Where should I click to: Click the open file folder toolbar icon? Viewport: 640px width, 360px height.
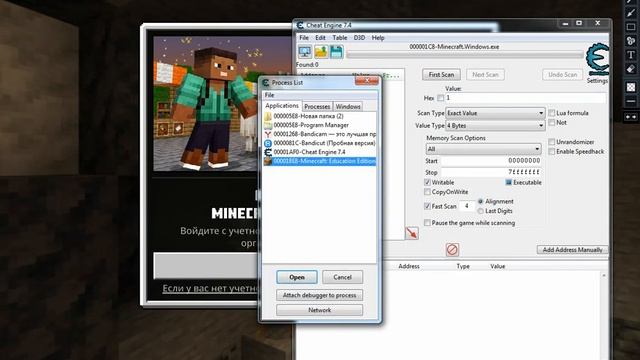[x=321, y=52]
